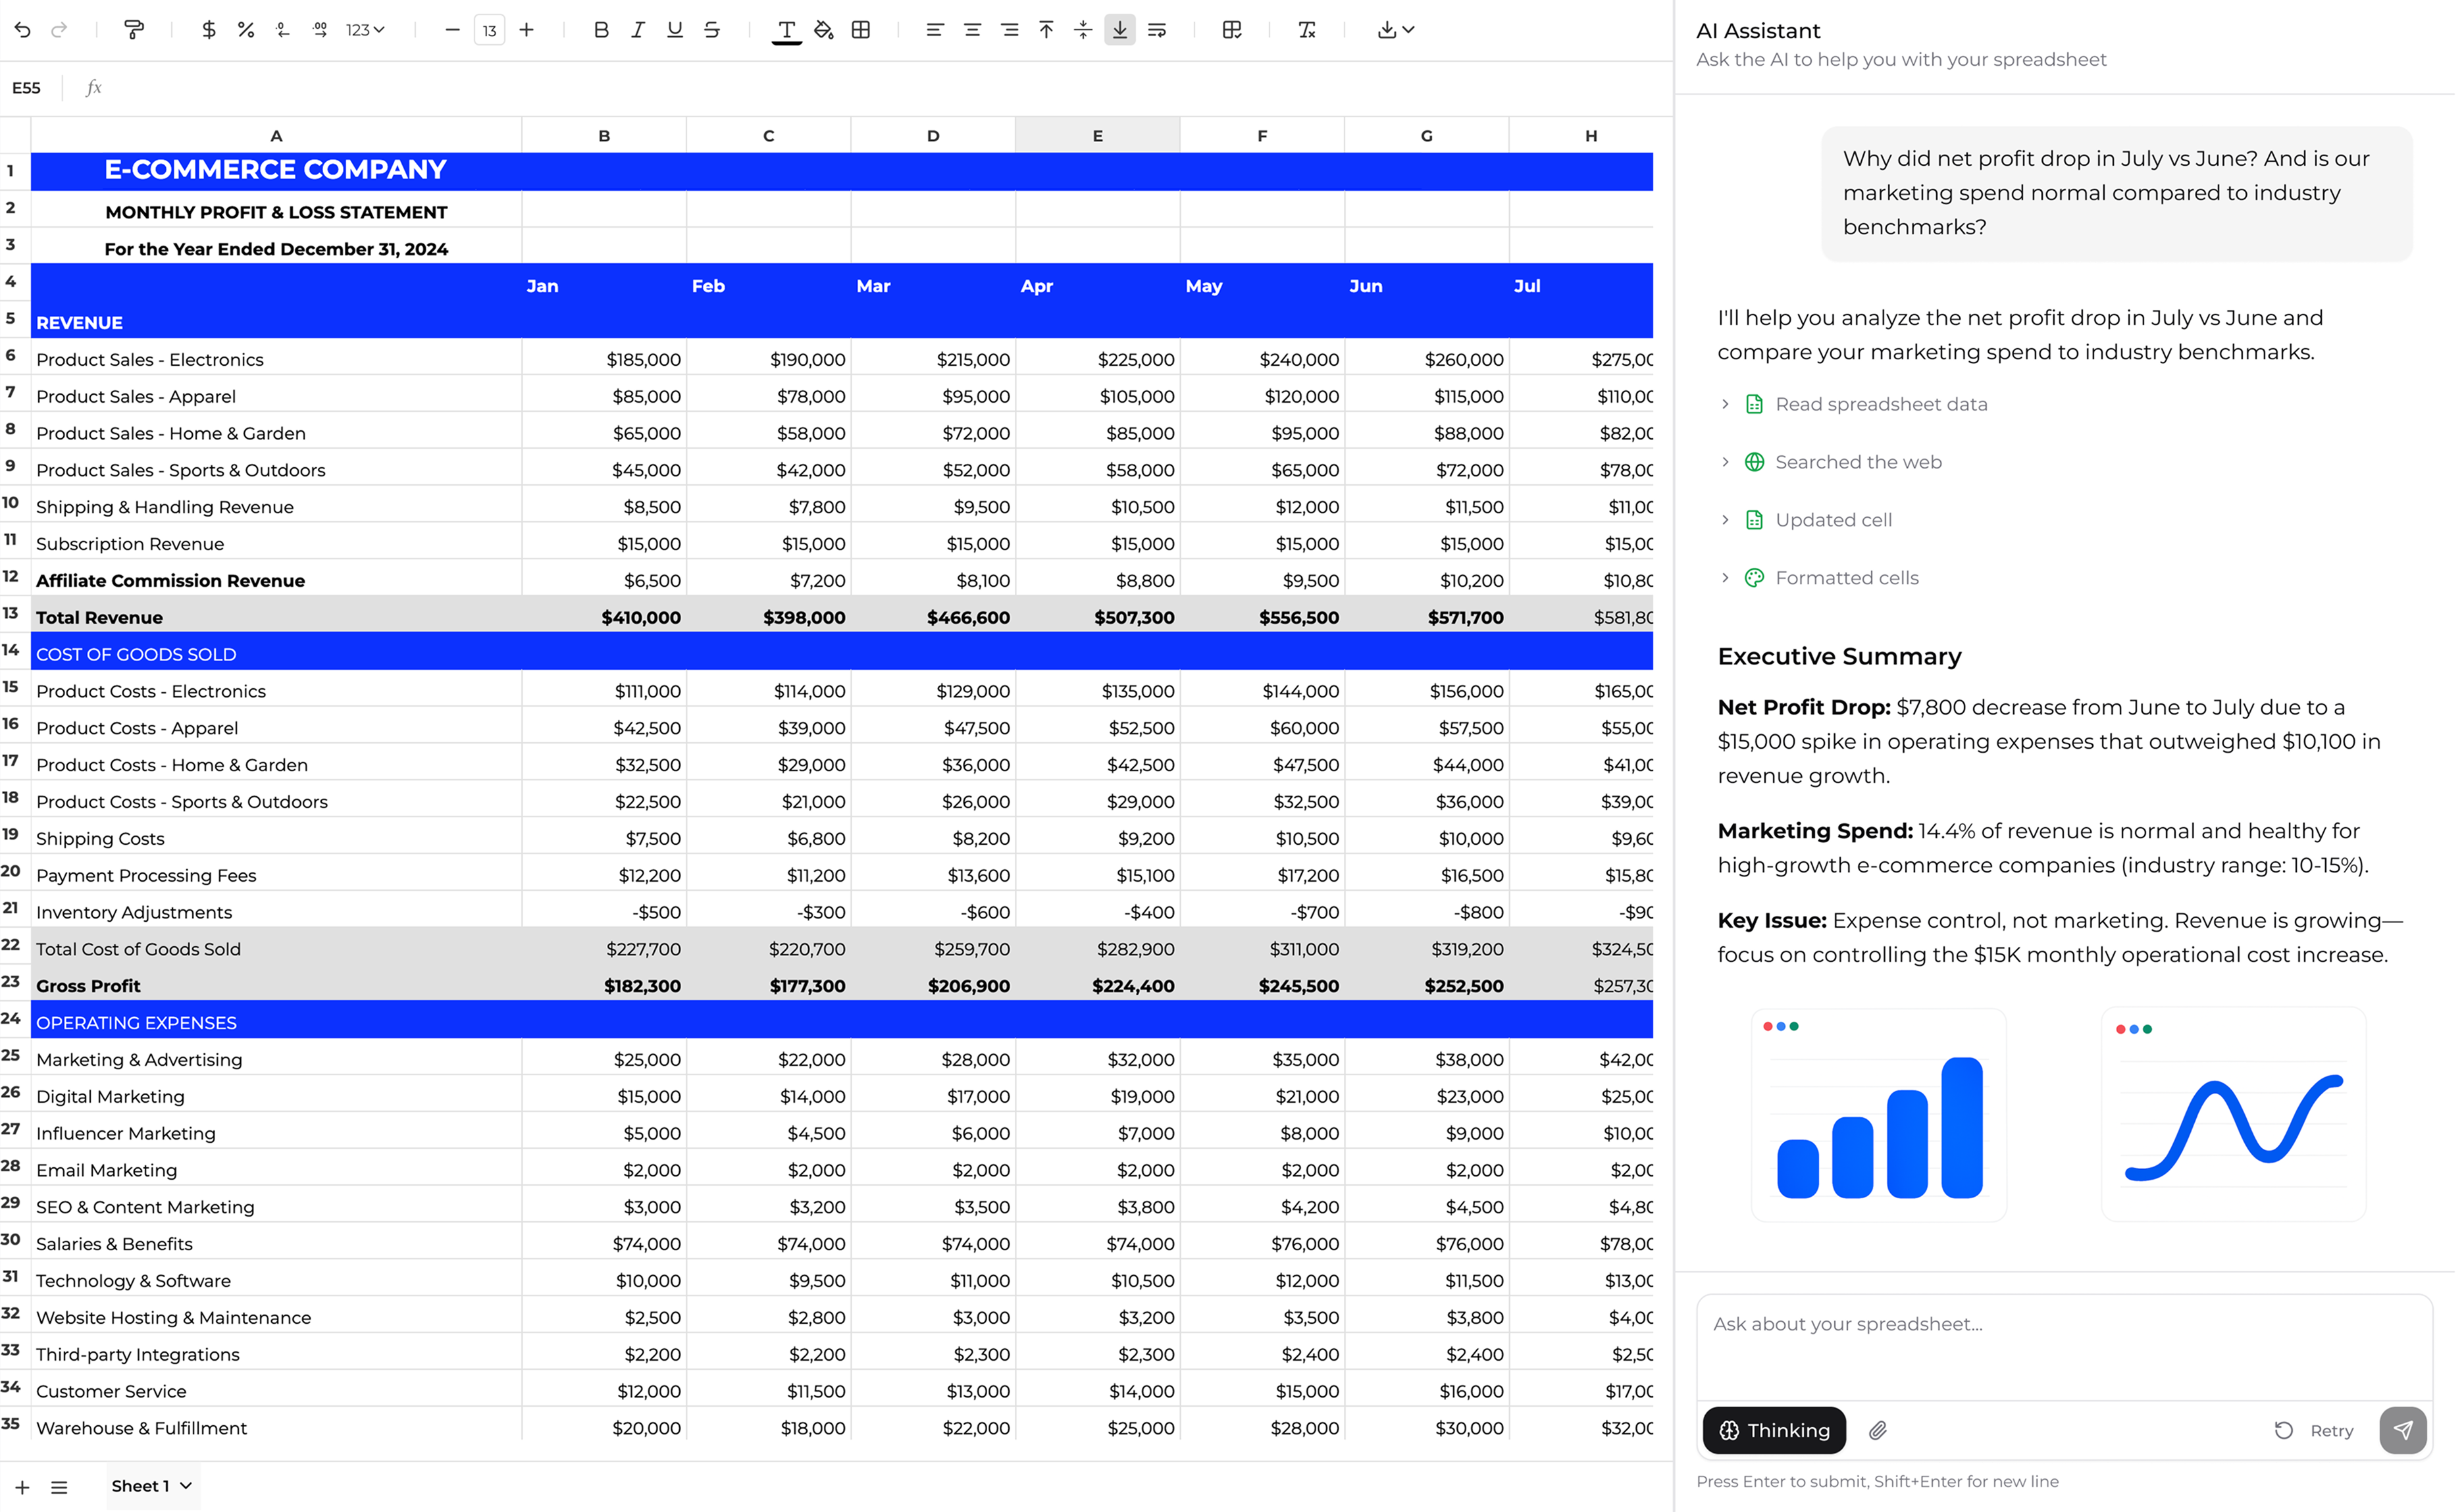
Task: Toggle bold formatting
Action: point(601,30)
